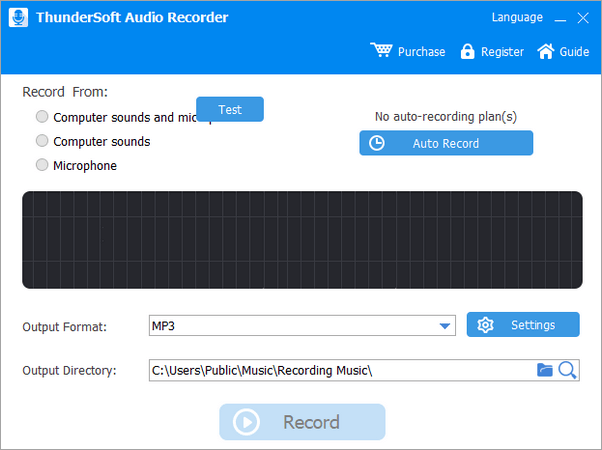Select the Computer sounds radio button
602x450 pixels.
pos(42,141)
